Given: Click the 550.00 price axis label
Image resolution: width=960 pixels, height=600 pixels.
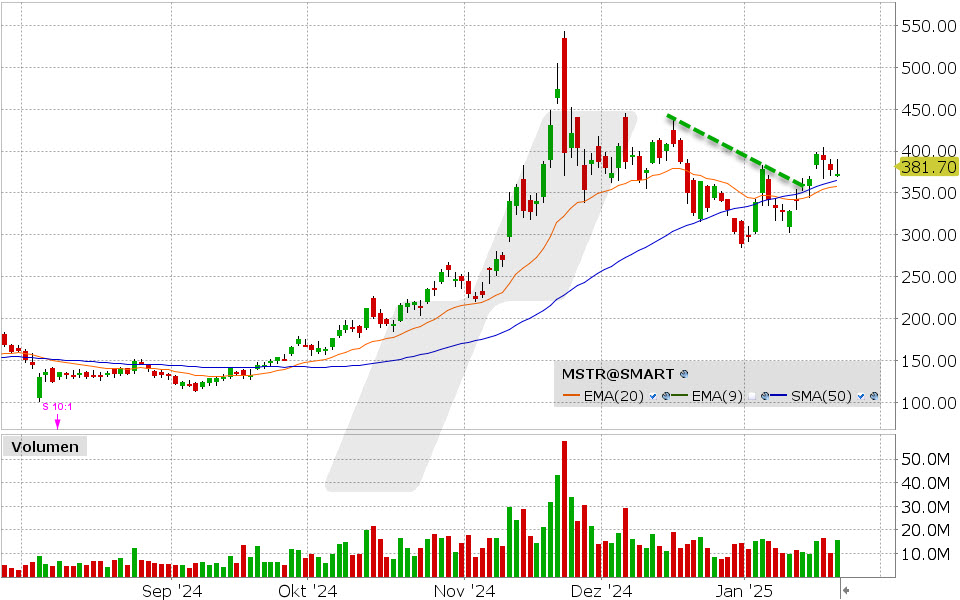Looking at the screenshot, I should (x=928, y=26).
